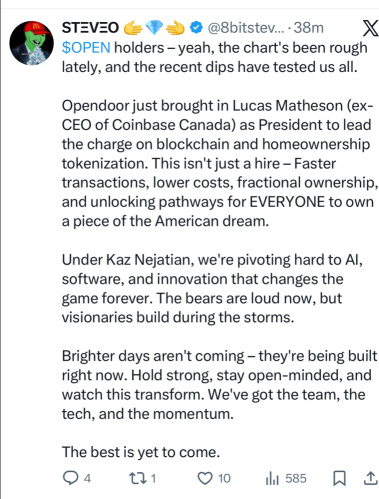Click the STEVEO display name
Screen dimensions: 379x499
tap(90, 28)
